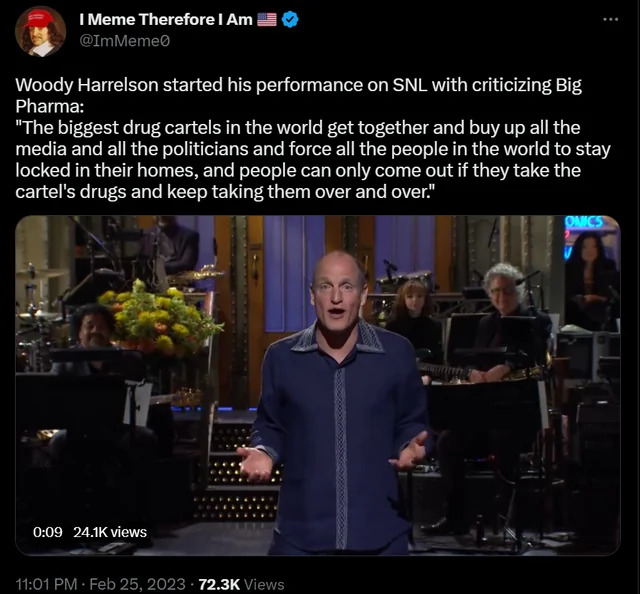
Task: Click the American flag emoji beside name
Action: point(267,19)
